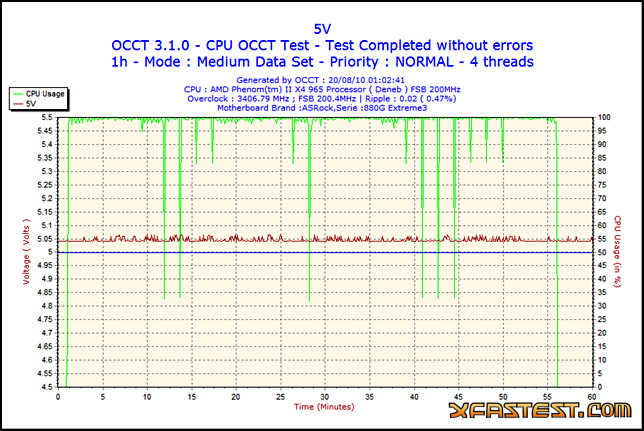
Task: Click the "OCCT 3.1.0 - CPU OCCT Test" title line
Action: 322,45
